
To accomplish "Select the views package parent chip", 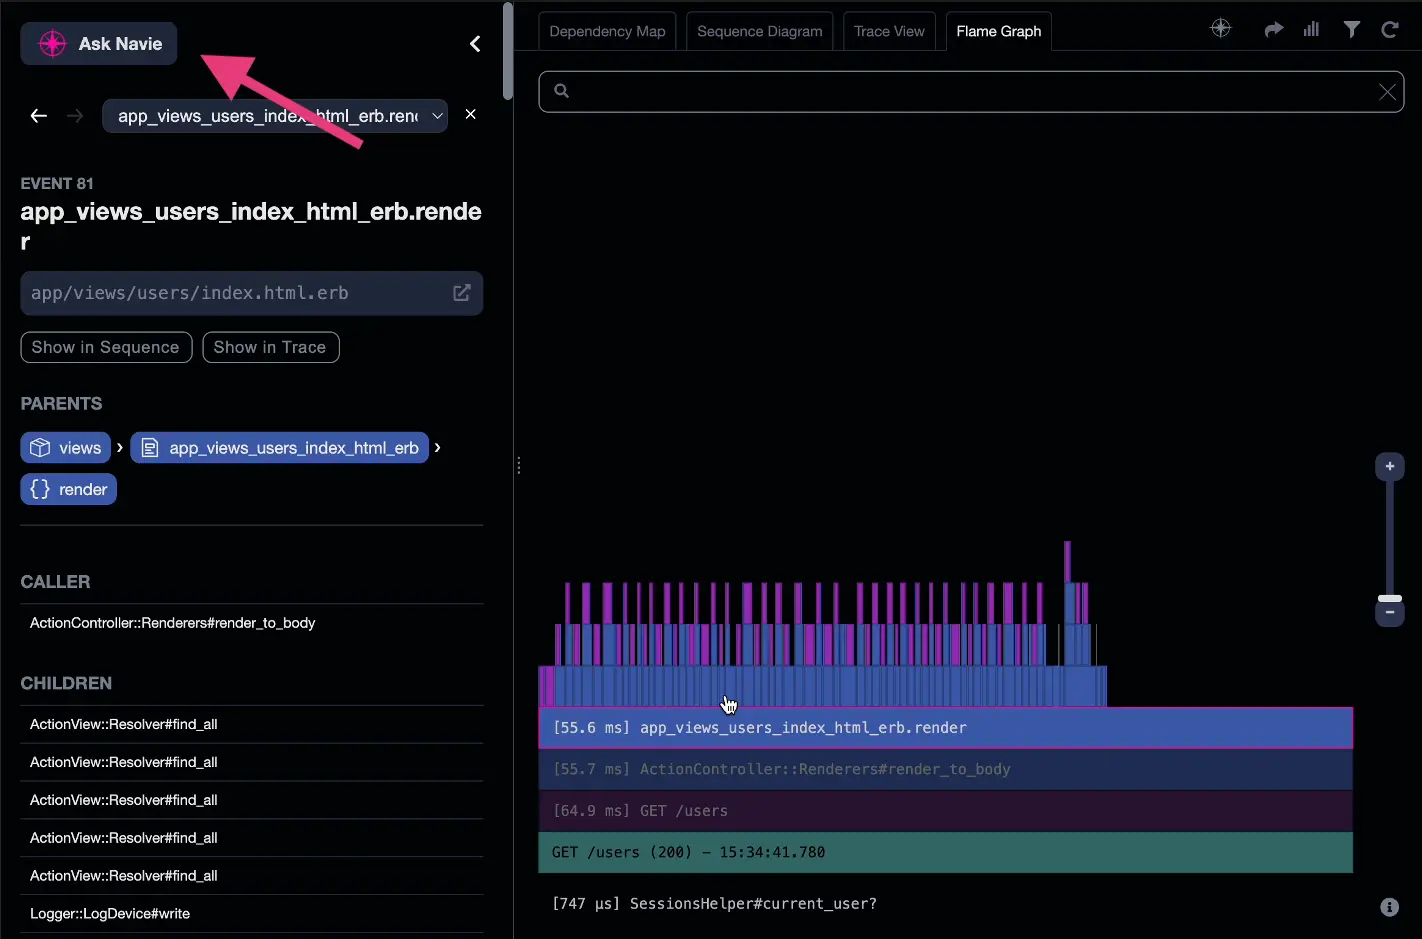I will (x=65, y=448).
